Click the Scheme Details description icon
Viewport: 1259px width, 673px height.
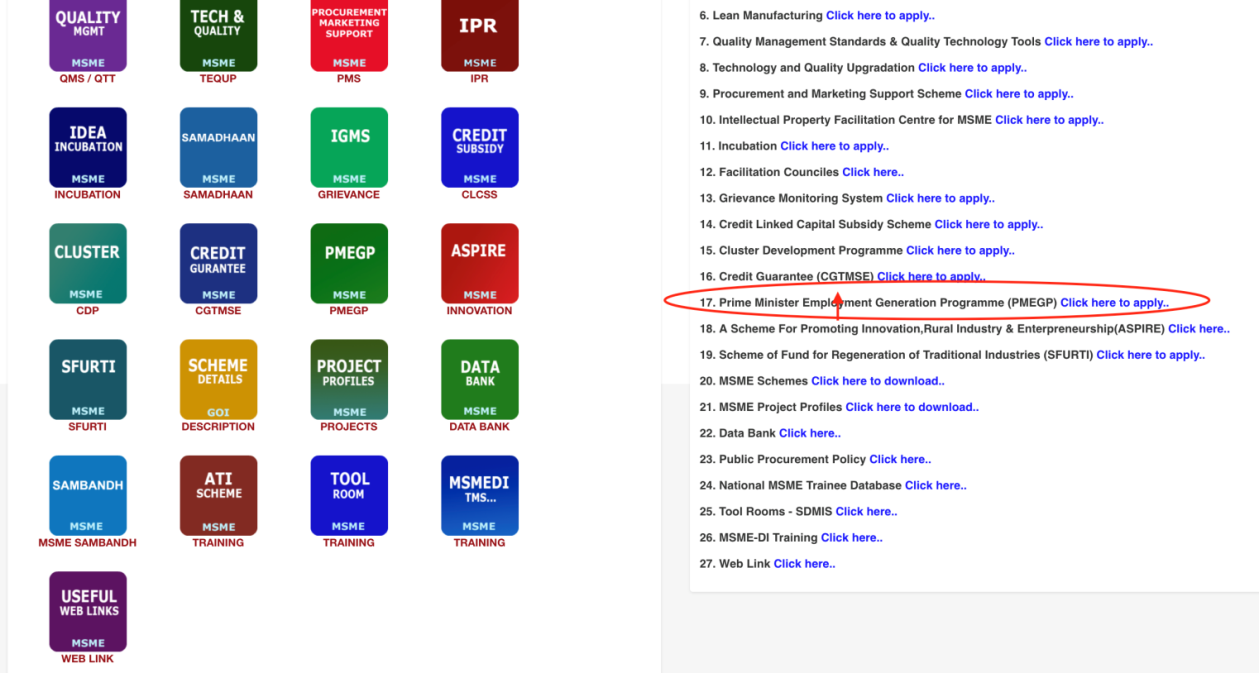click(218, 380)
